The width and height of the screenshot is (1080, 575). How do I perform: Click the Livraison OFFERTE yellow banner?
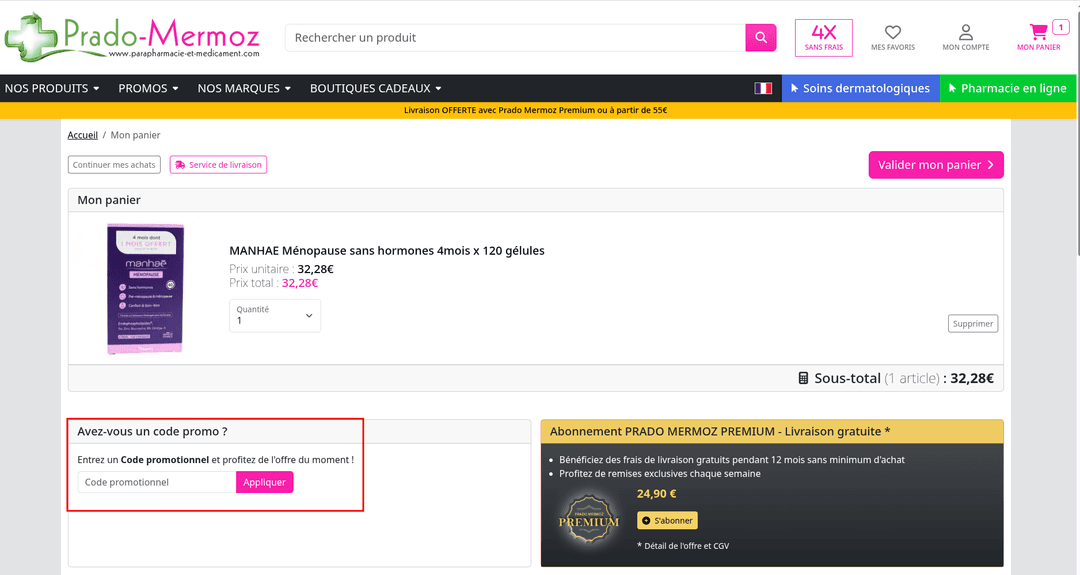(538, 110)
